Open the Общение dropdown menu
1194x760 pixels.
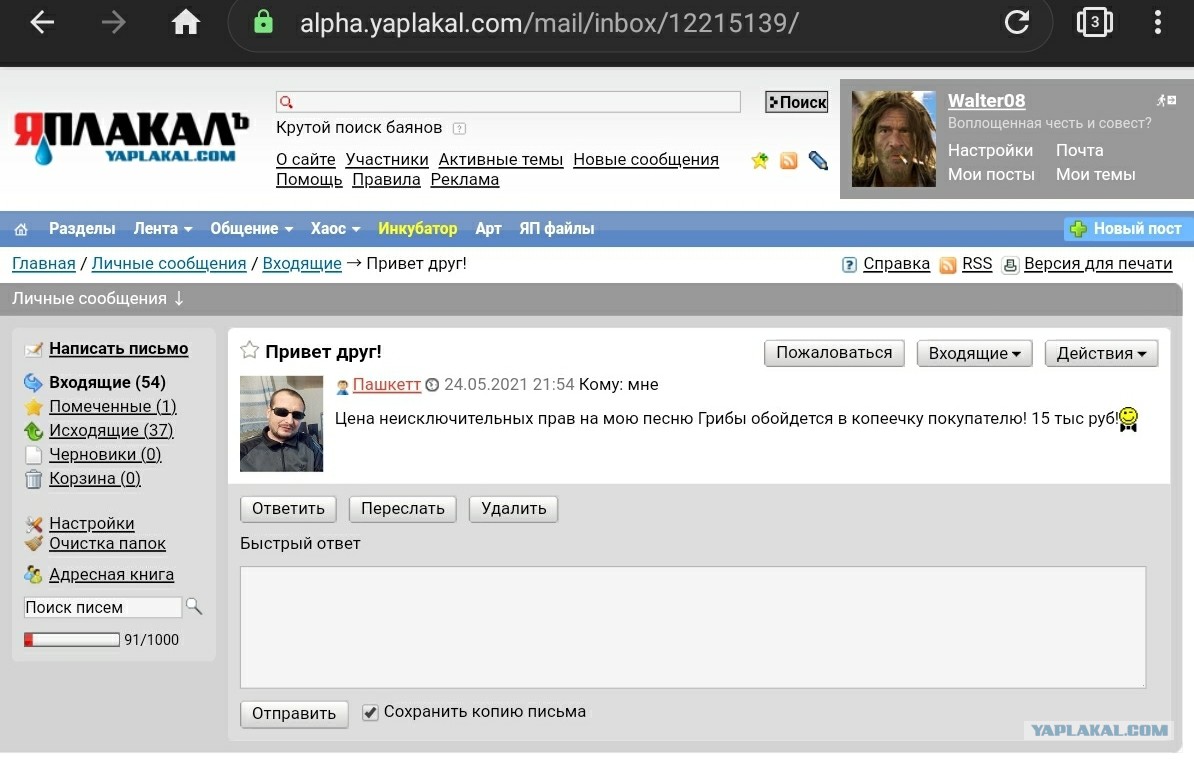[x=251, y=228]
